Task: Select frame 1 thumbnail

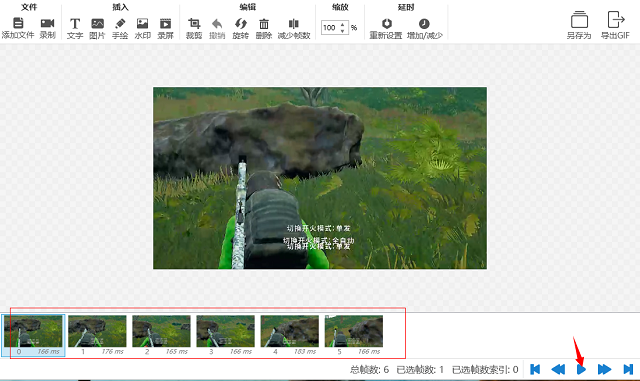Action: click(97, 331)
